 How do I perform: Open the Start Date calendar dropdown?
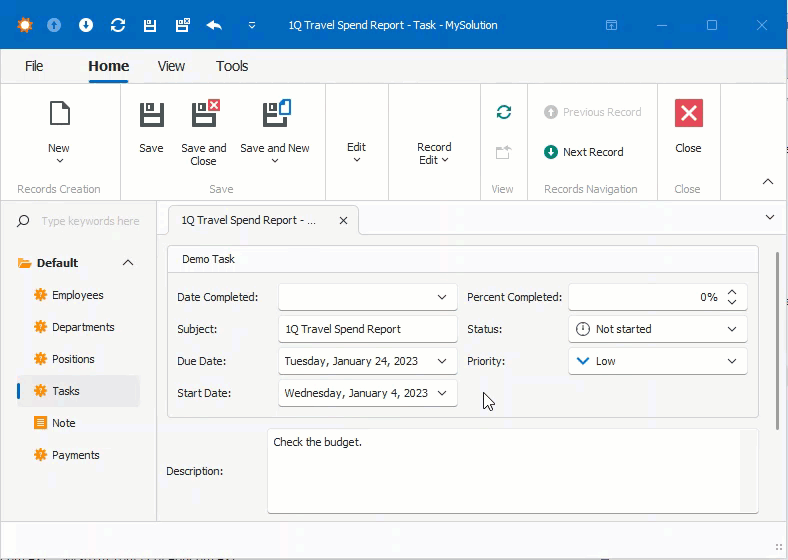pyautogui.click(x=442, y=393)
